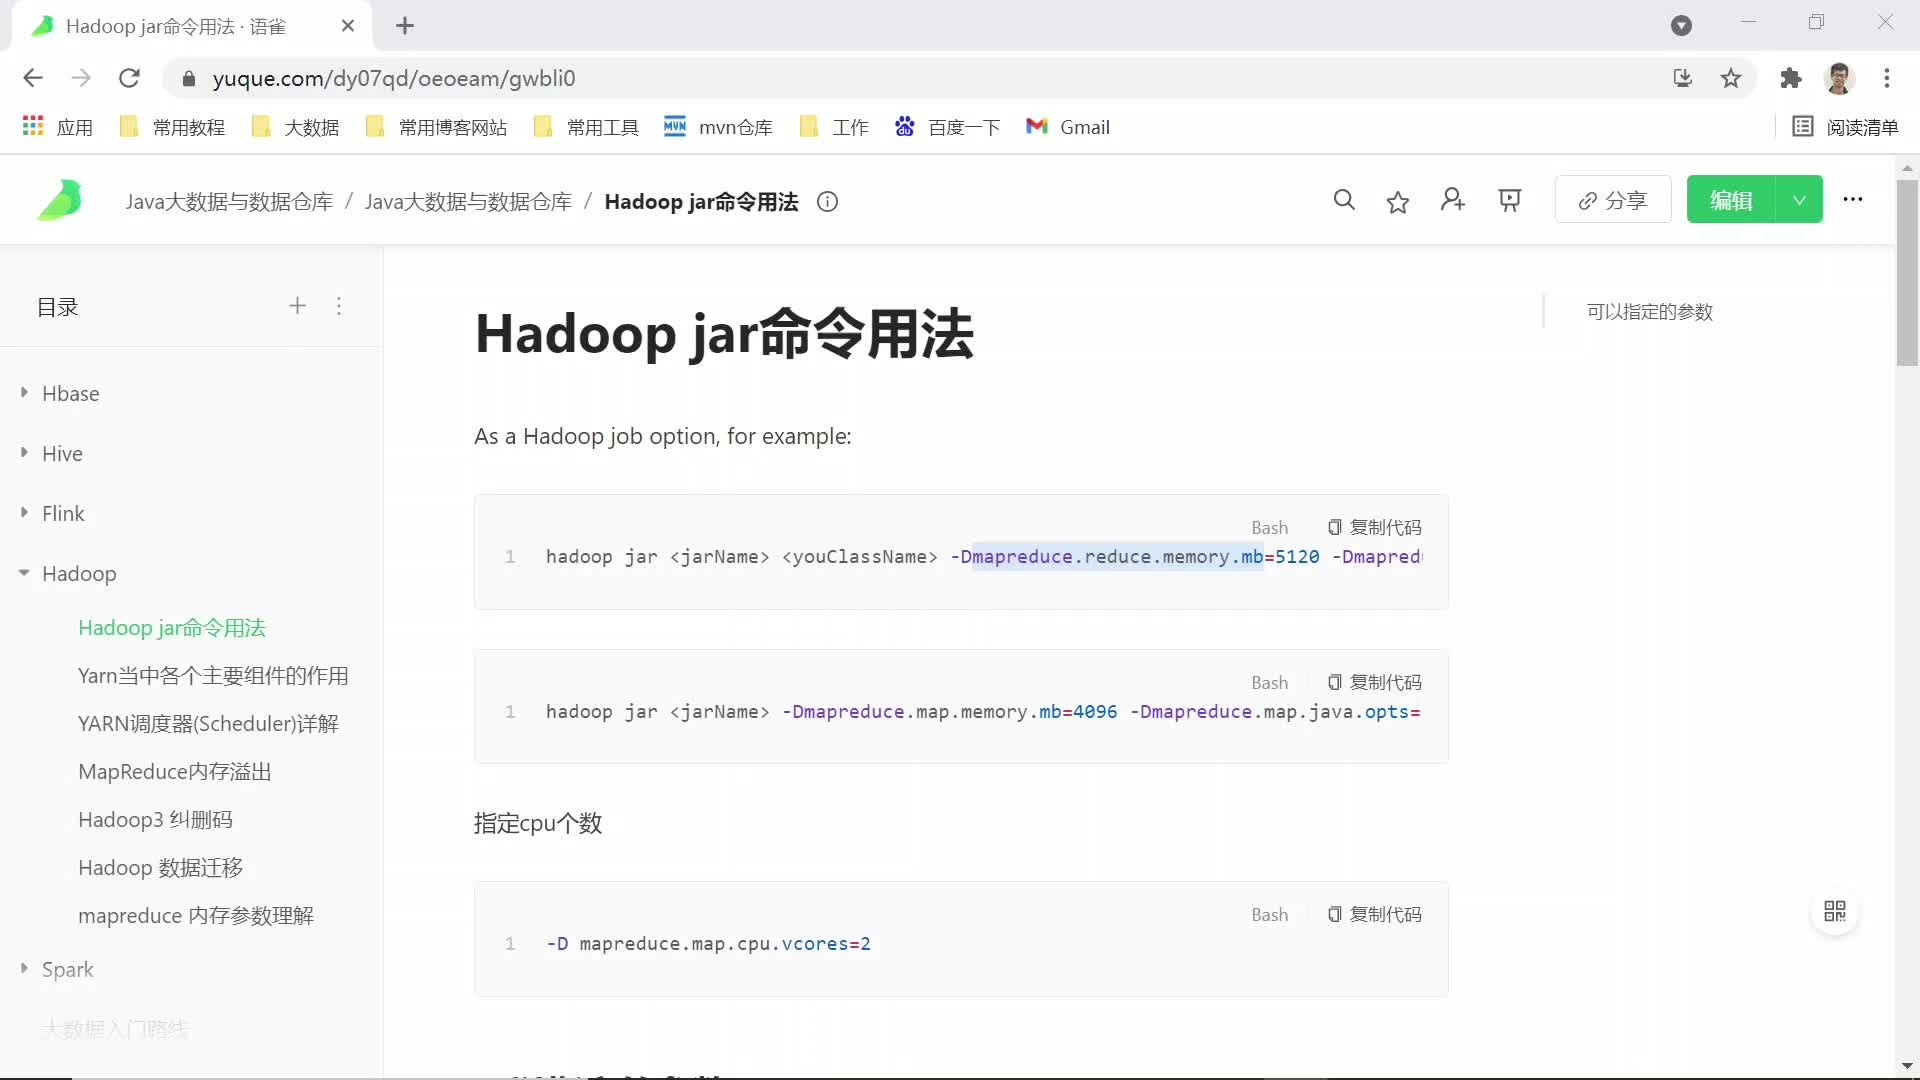Open the three-dot more options menu
1920x1080 pixels.
click(x=1853, y=199)
